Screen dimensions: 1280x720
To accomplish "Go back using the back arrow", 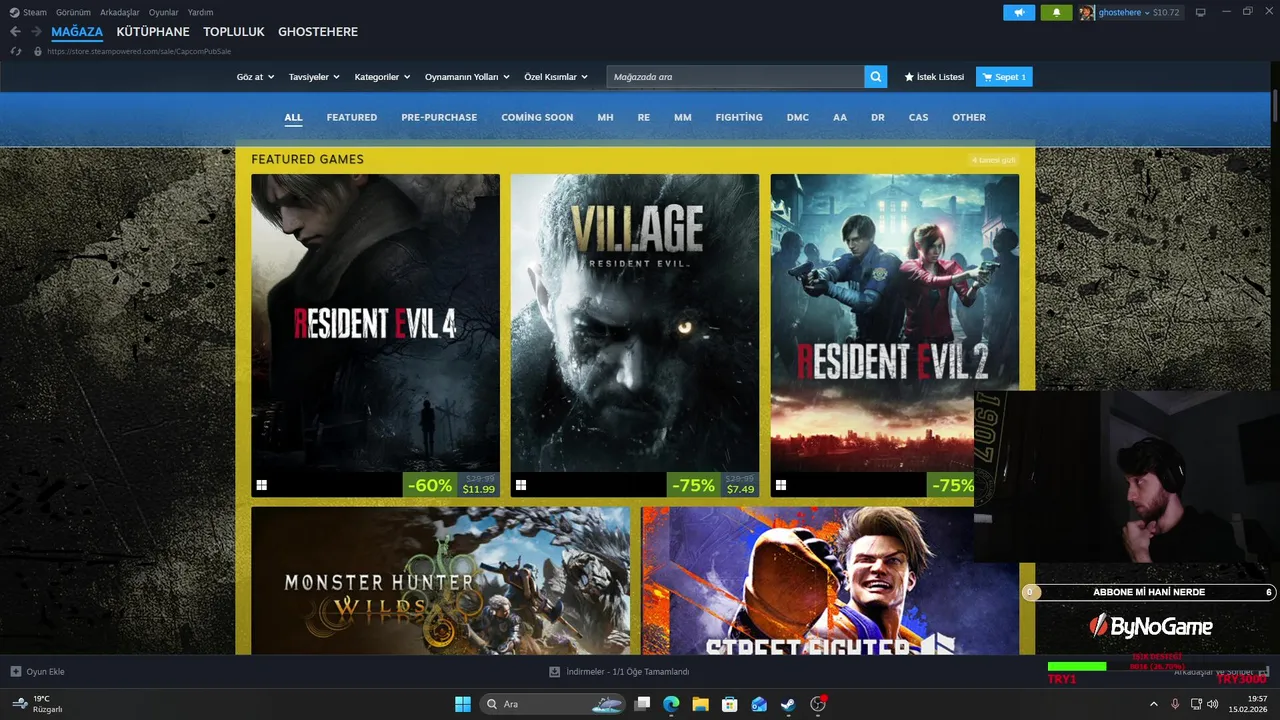I will click(x=15, y=32).
